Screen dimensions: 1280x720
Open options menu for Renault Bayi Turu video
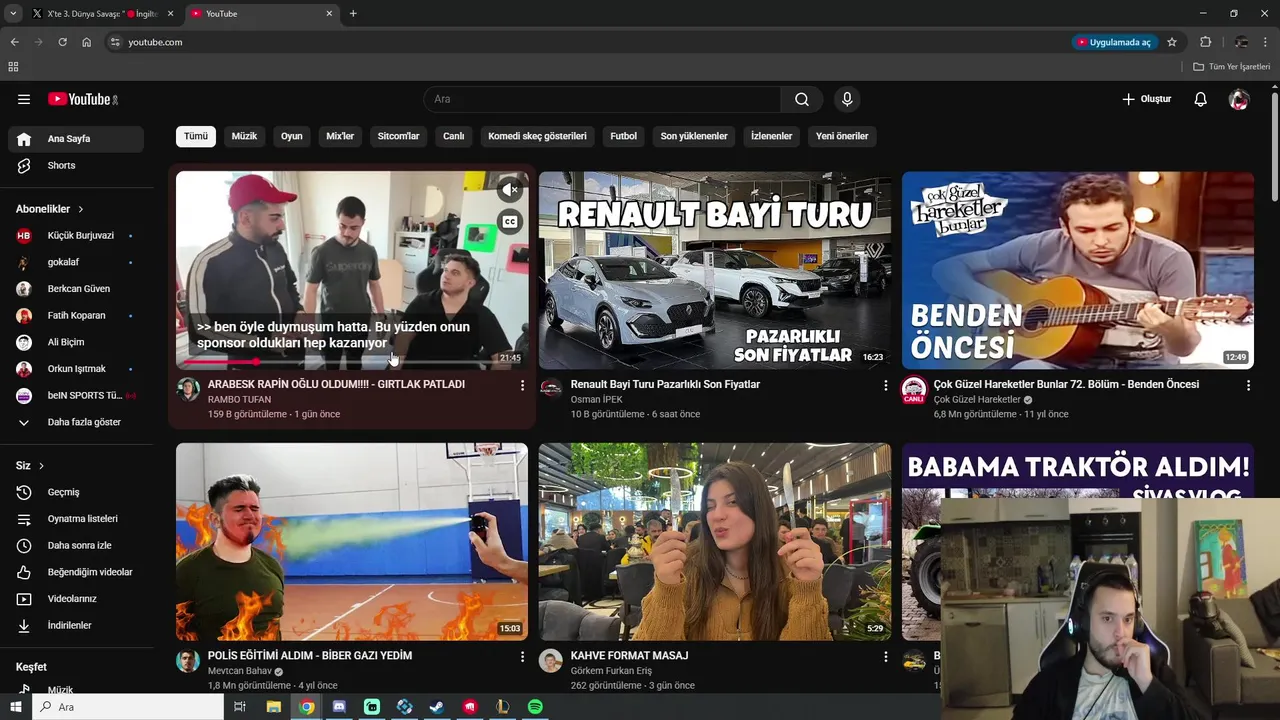tap(885, 385)
